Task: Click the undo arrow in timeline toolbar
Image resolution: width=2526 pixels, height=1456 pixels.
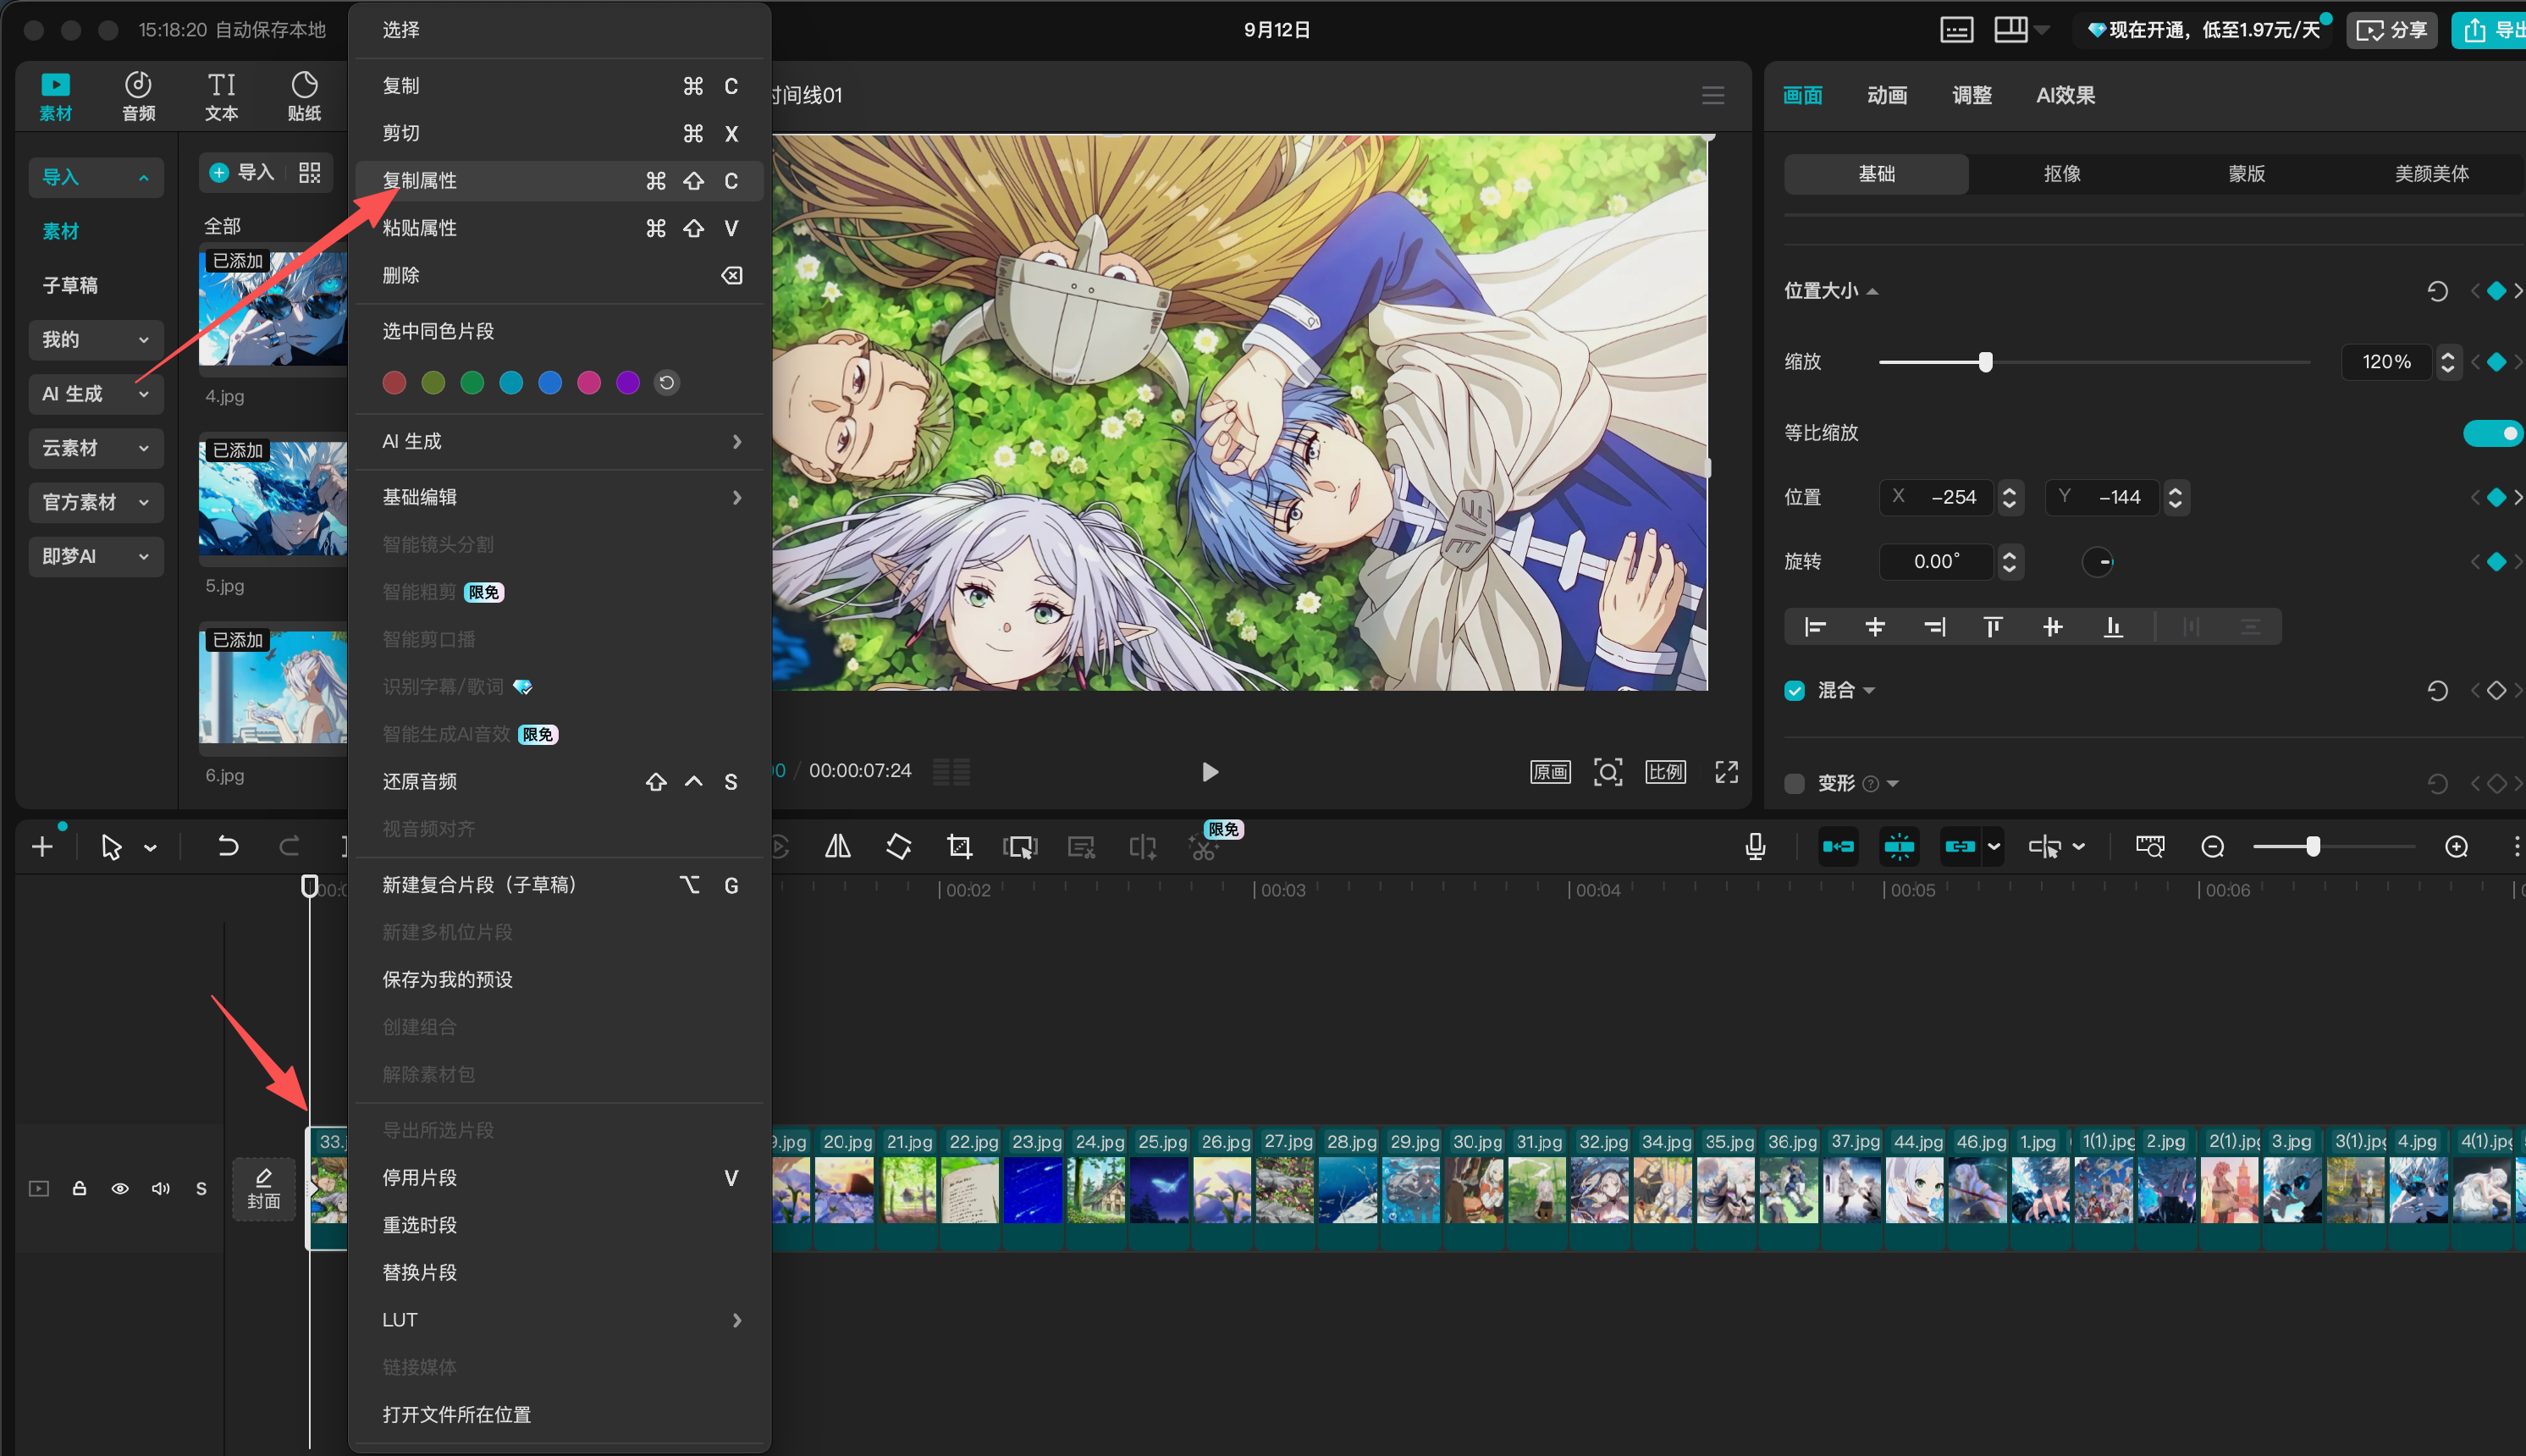Action: (228, 847)
